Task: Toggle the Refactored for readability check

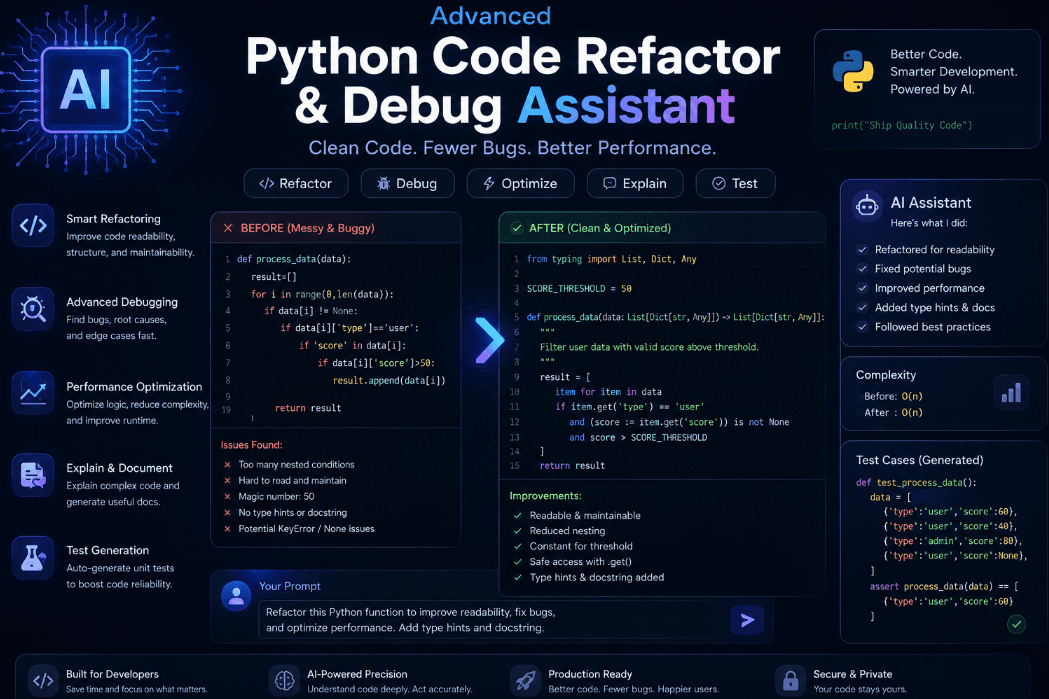Action: (862, 249)
